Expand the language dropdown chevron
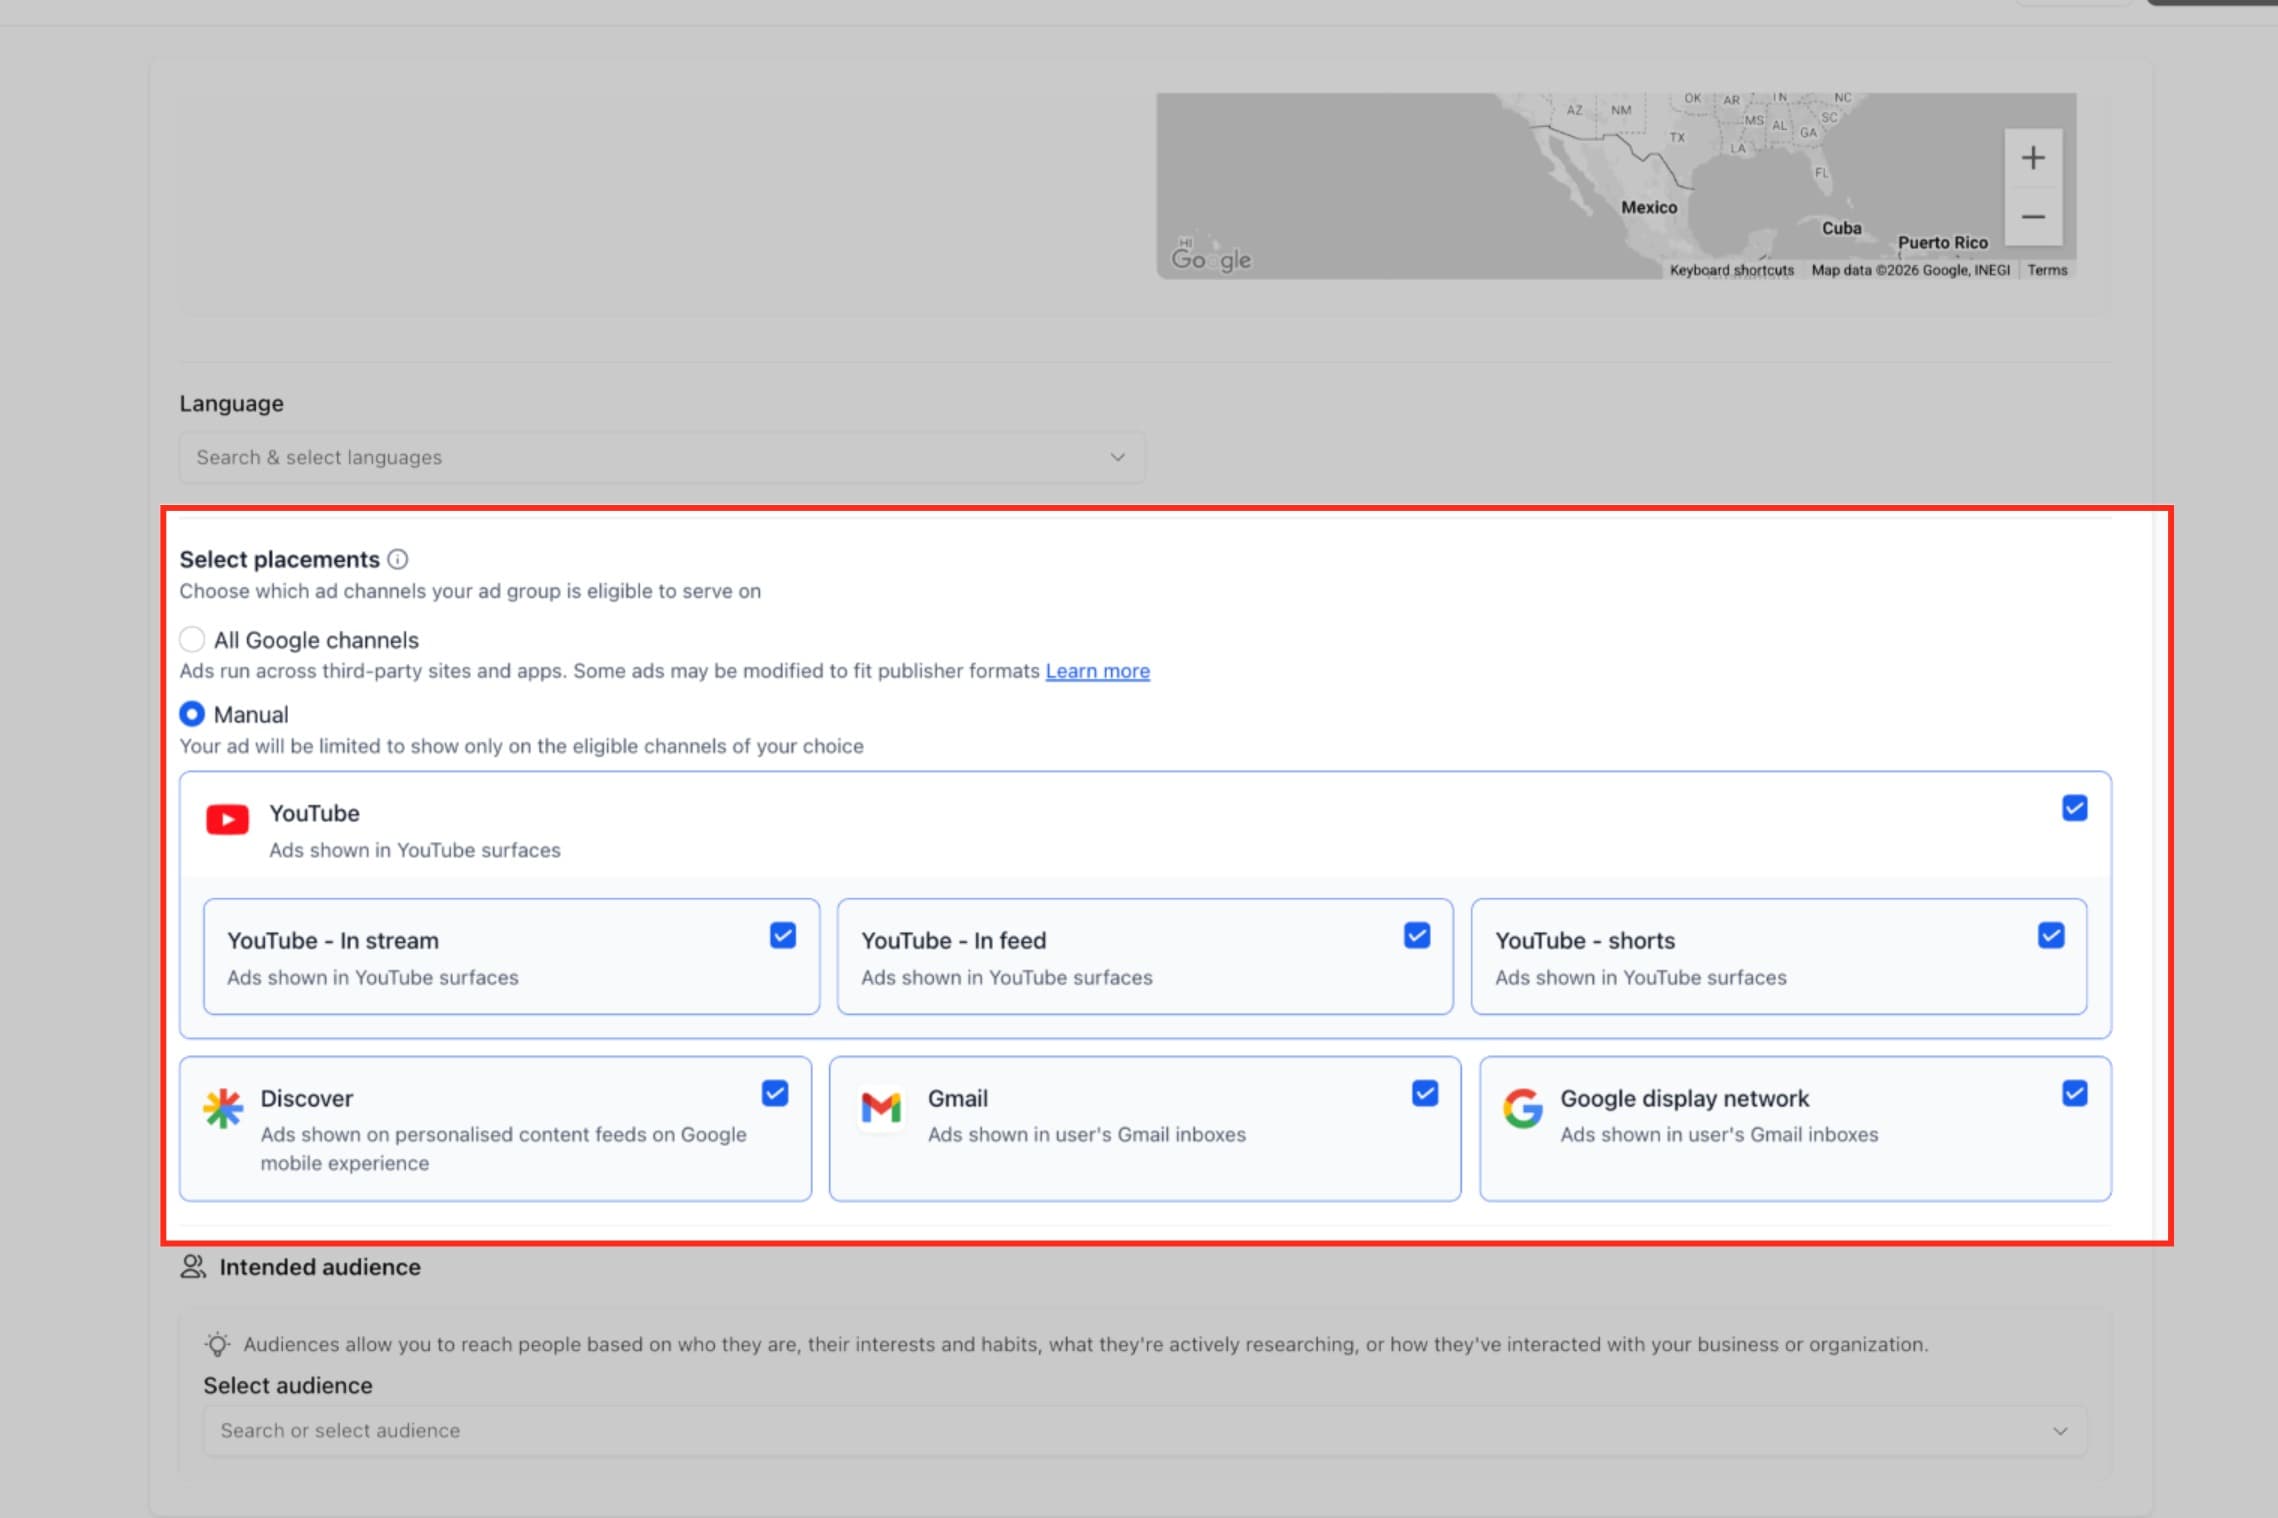Image resolution: width=2278 pixels, height=1518 pixels. pos(1117,457)
